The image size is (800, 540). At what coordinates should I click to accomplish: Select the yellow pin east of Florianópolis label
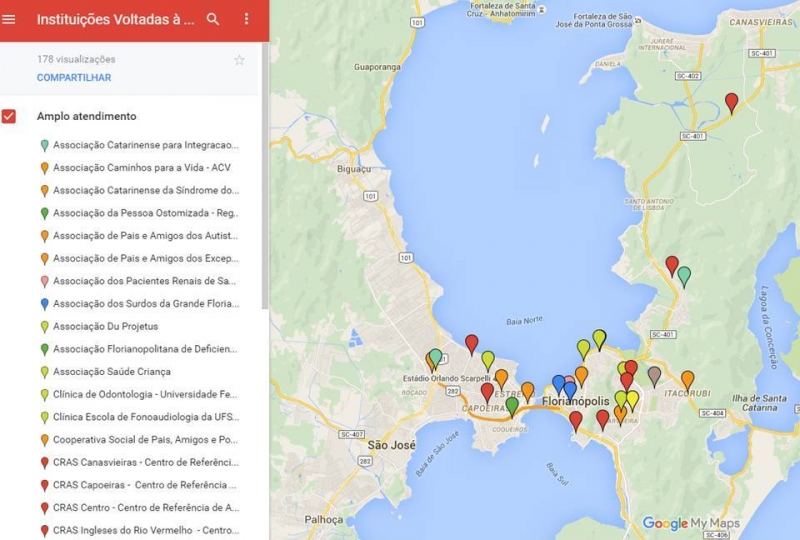pos(632,401)
